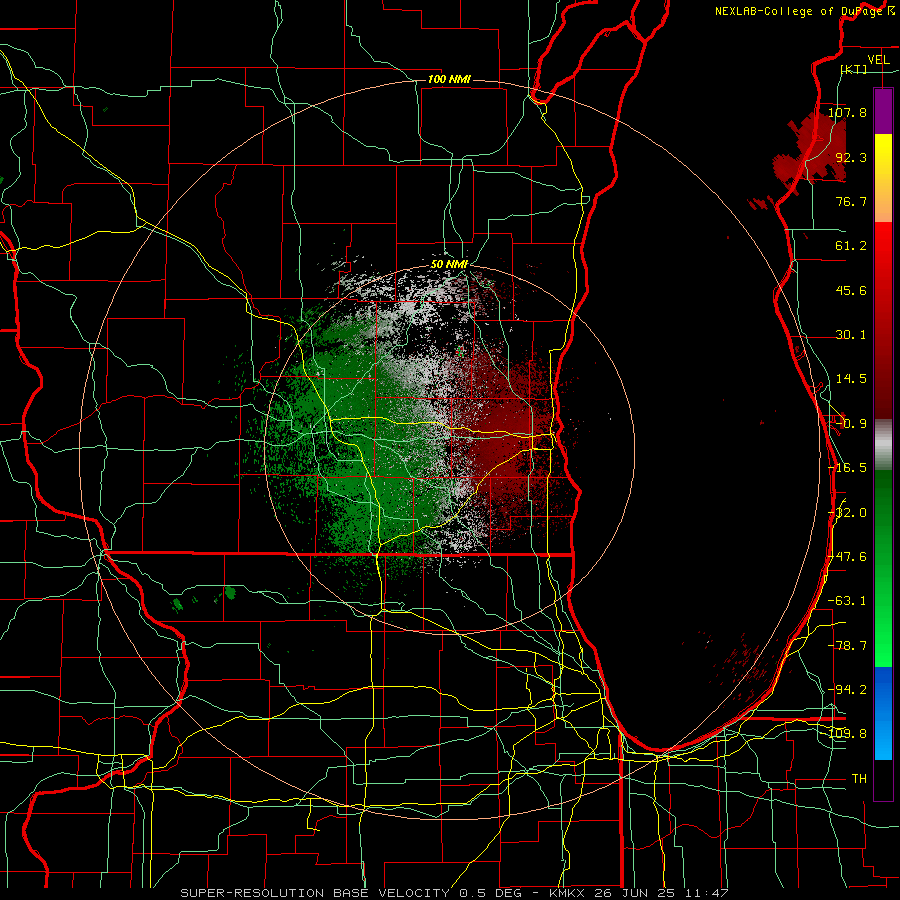Screen dimensions: 900x900
Task: Pick the yellow-orange segment of the color bar
Action: 883,178
